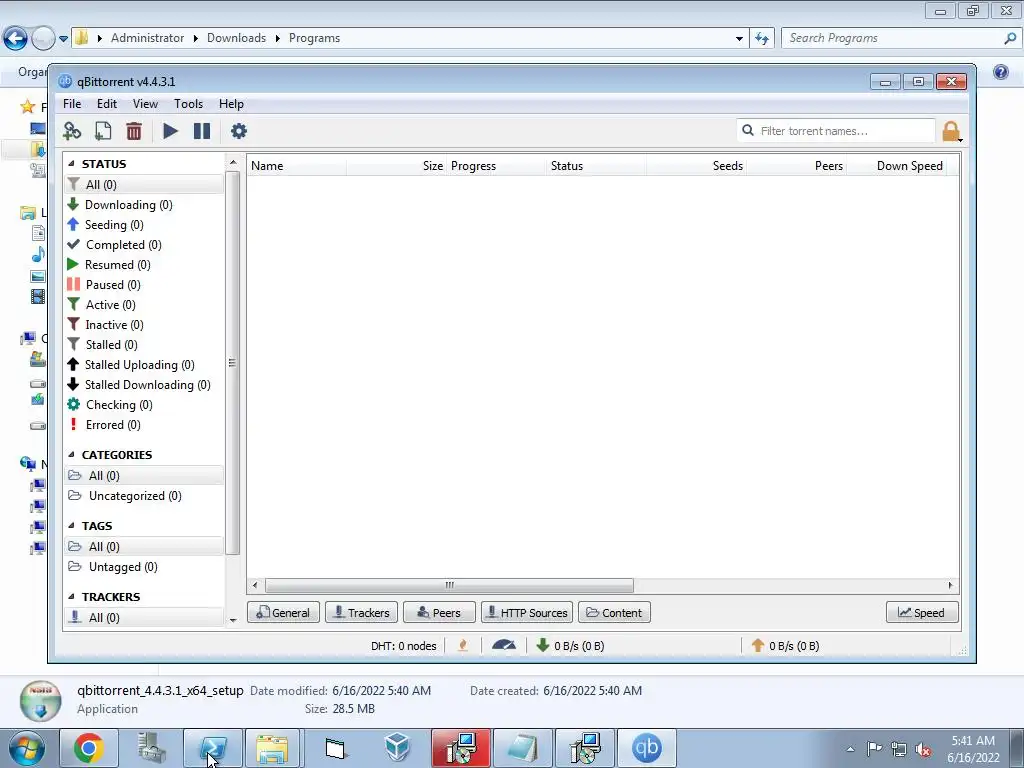Click the Add Torrent Link toolbar icon

[x=72, y=131]
